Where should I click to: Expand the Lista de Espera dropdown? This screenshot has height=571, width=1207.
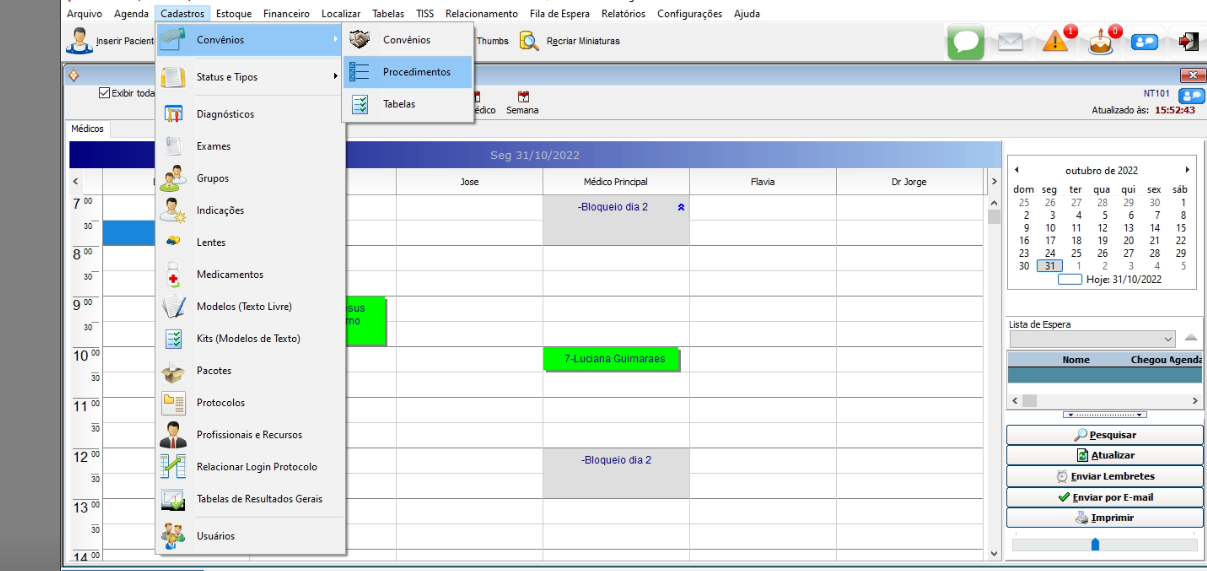[1166, 339]
